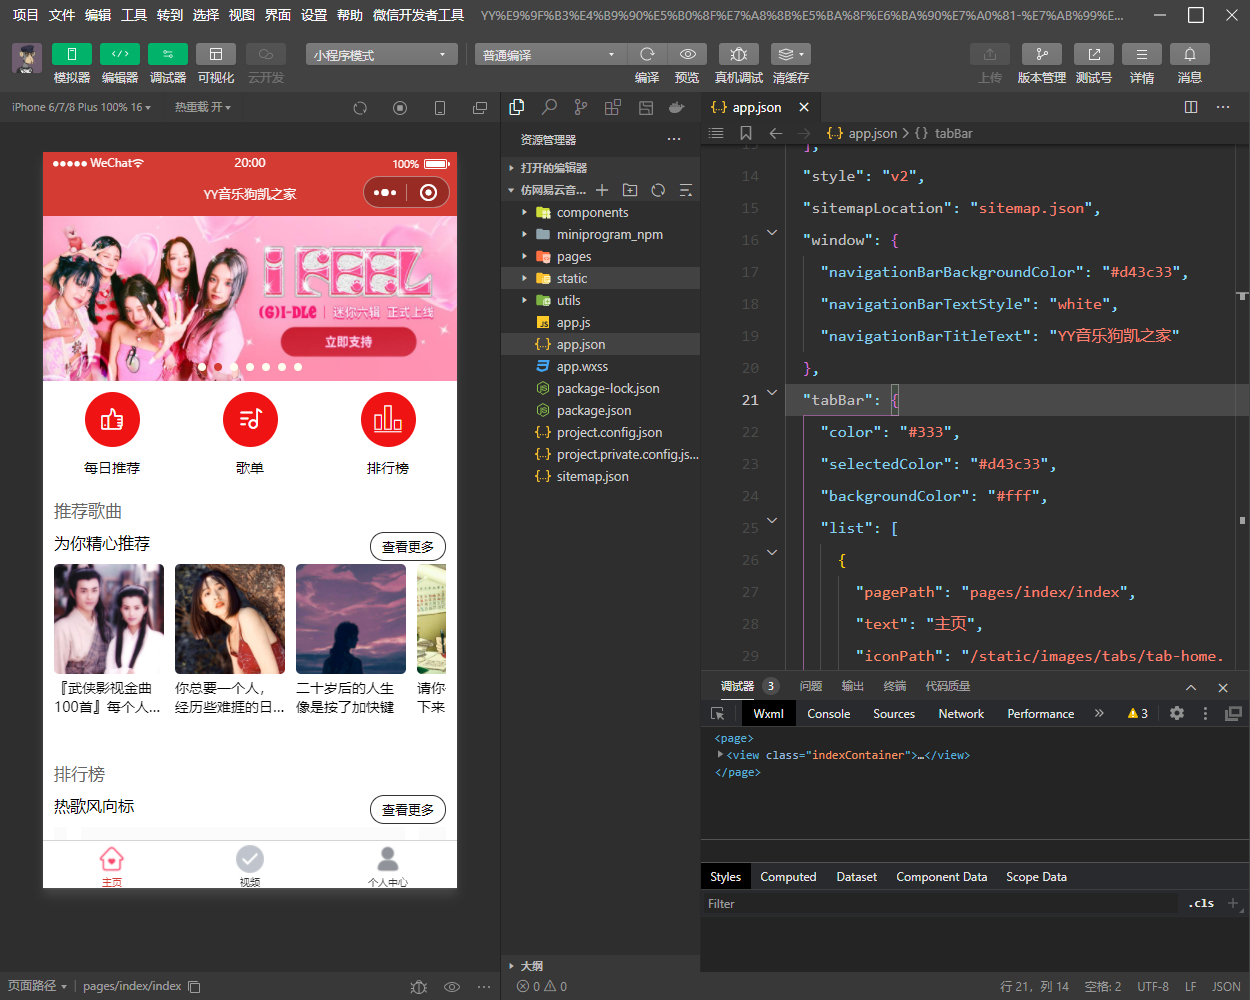Open the 微信开发者工具 menu
The image size is (1250, 1000).
coord(418,15)
